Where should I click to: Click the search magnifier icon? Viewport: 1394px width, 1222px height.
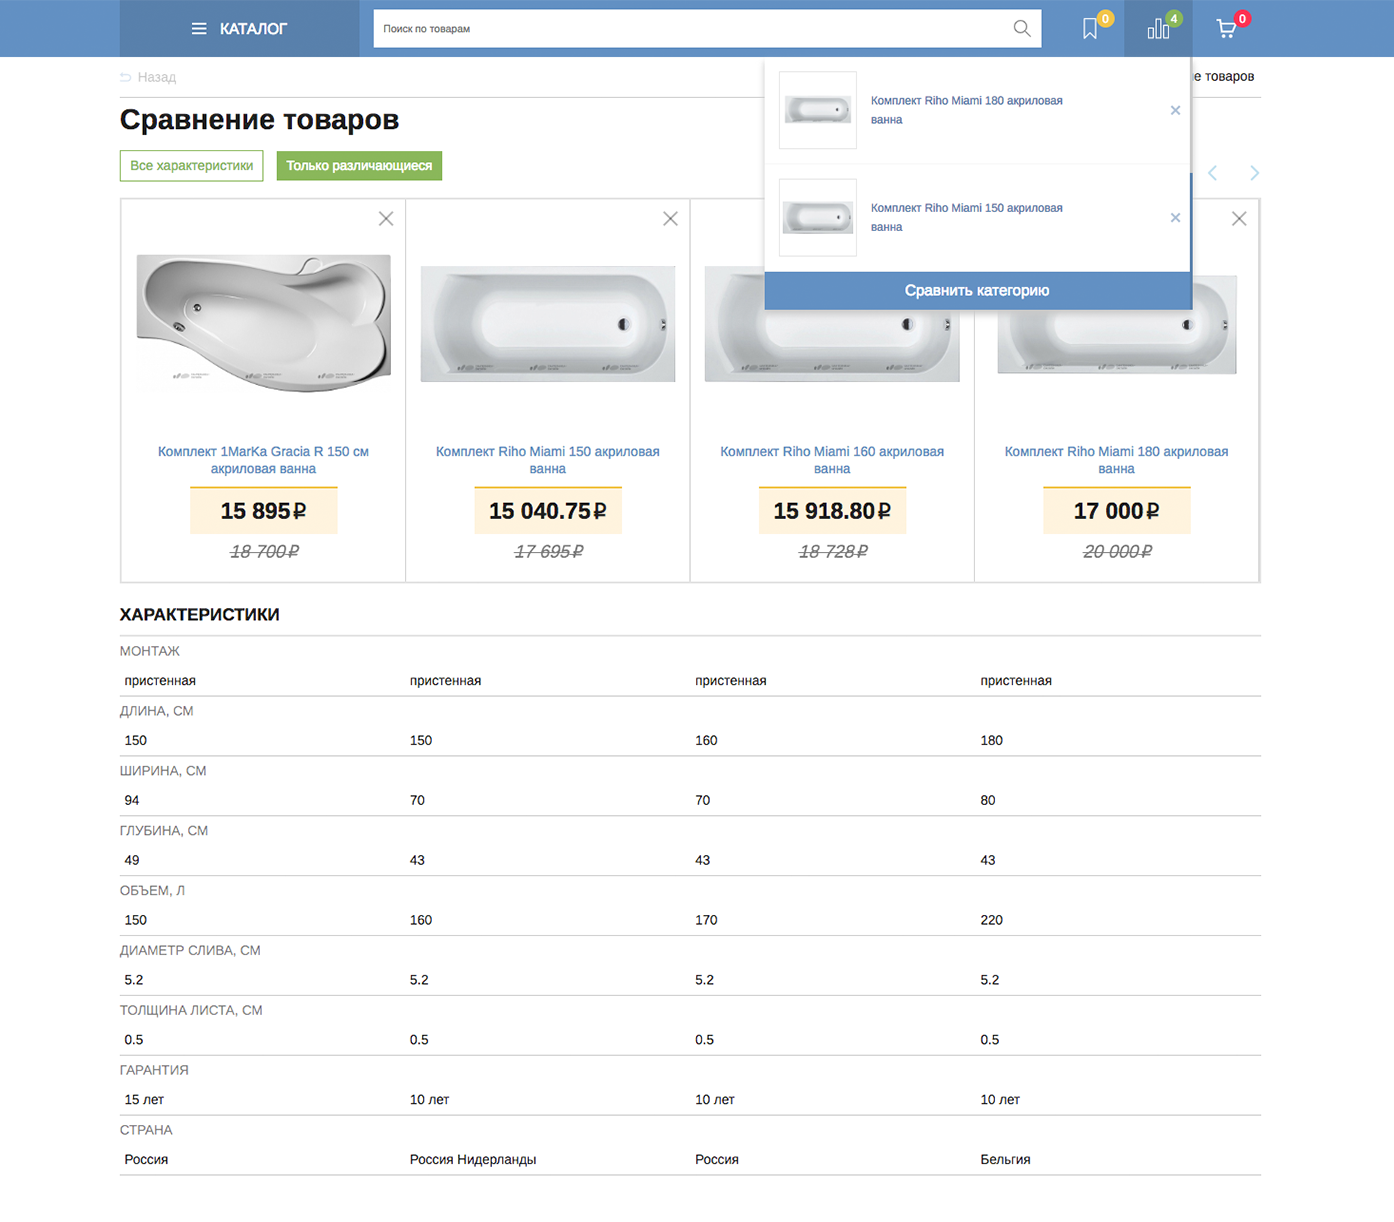[x=1021, y=29]
